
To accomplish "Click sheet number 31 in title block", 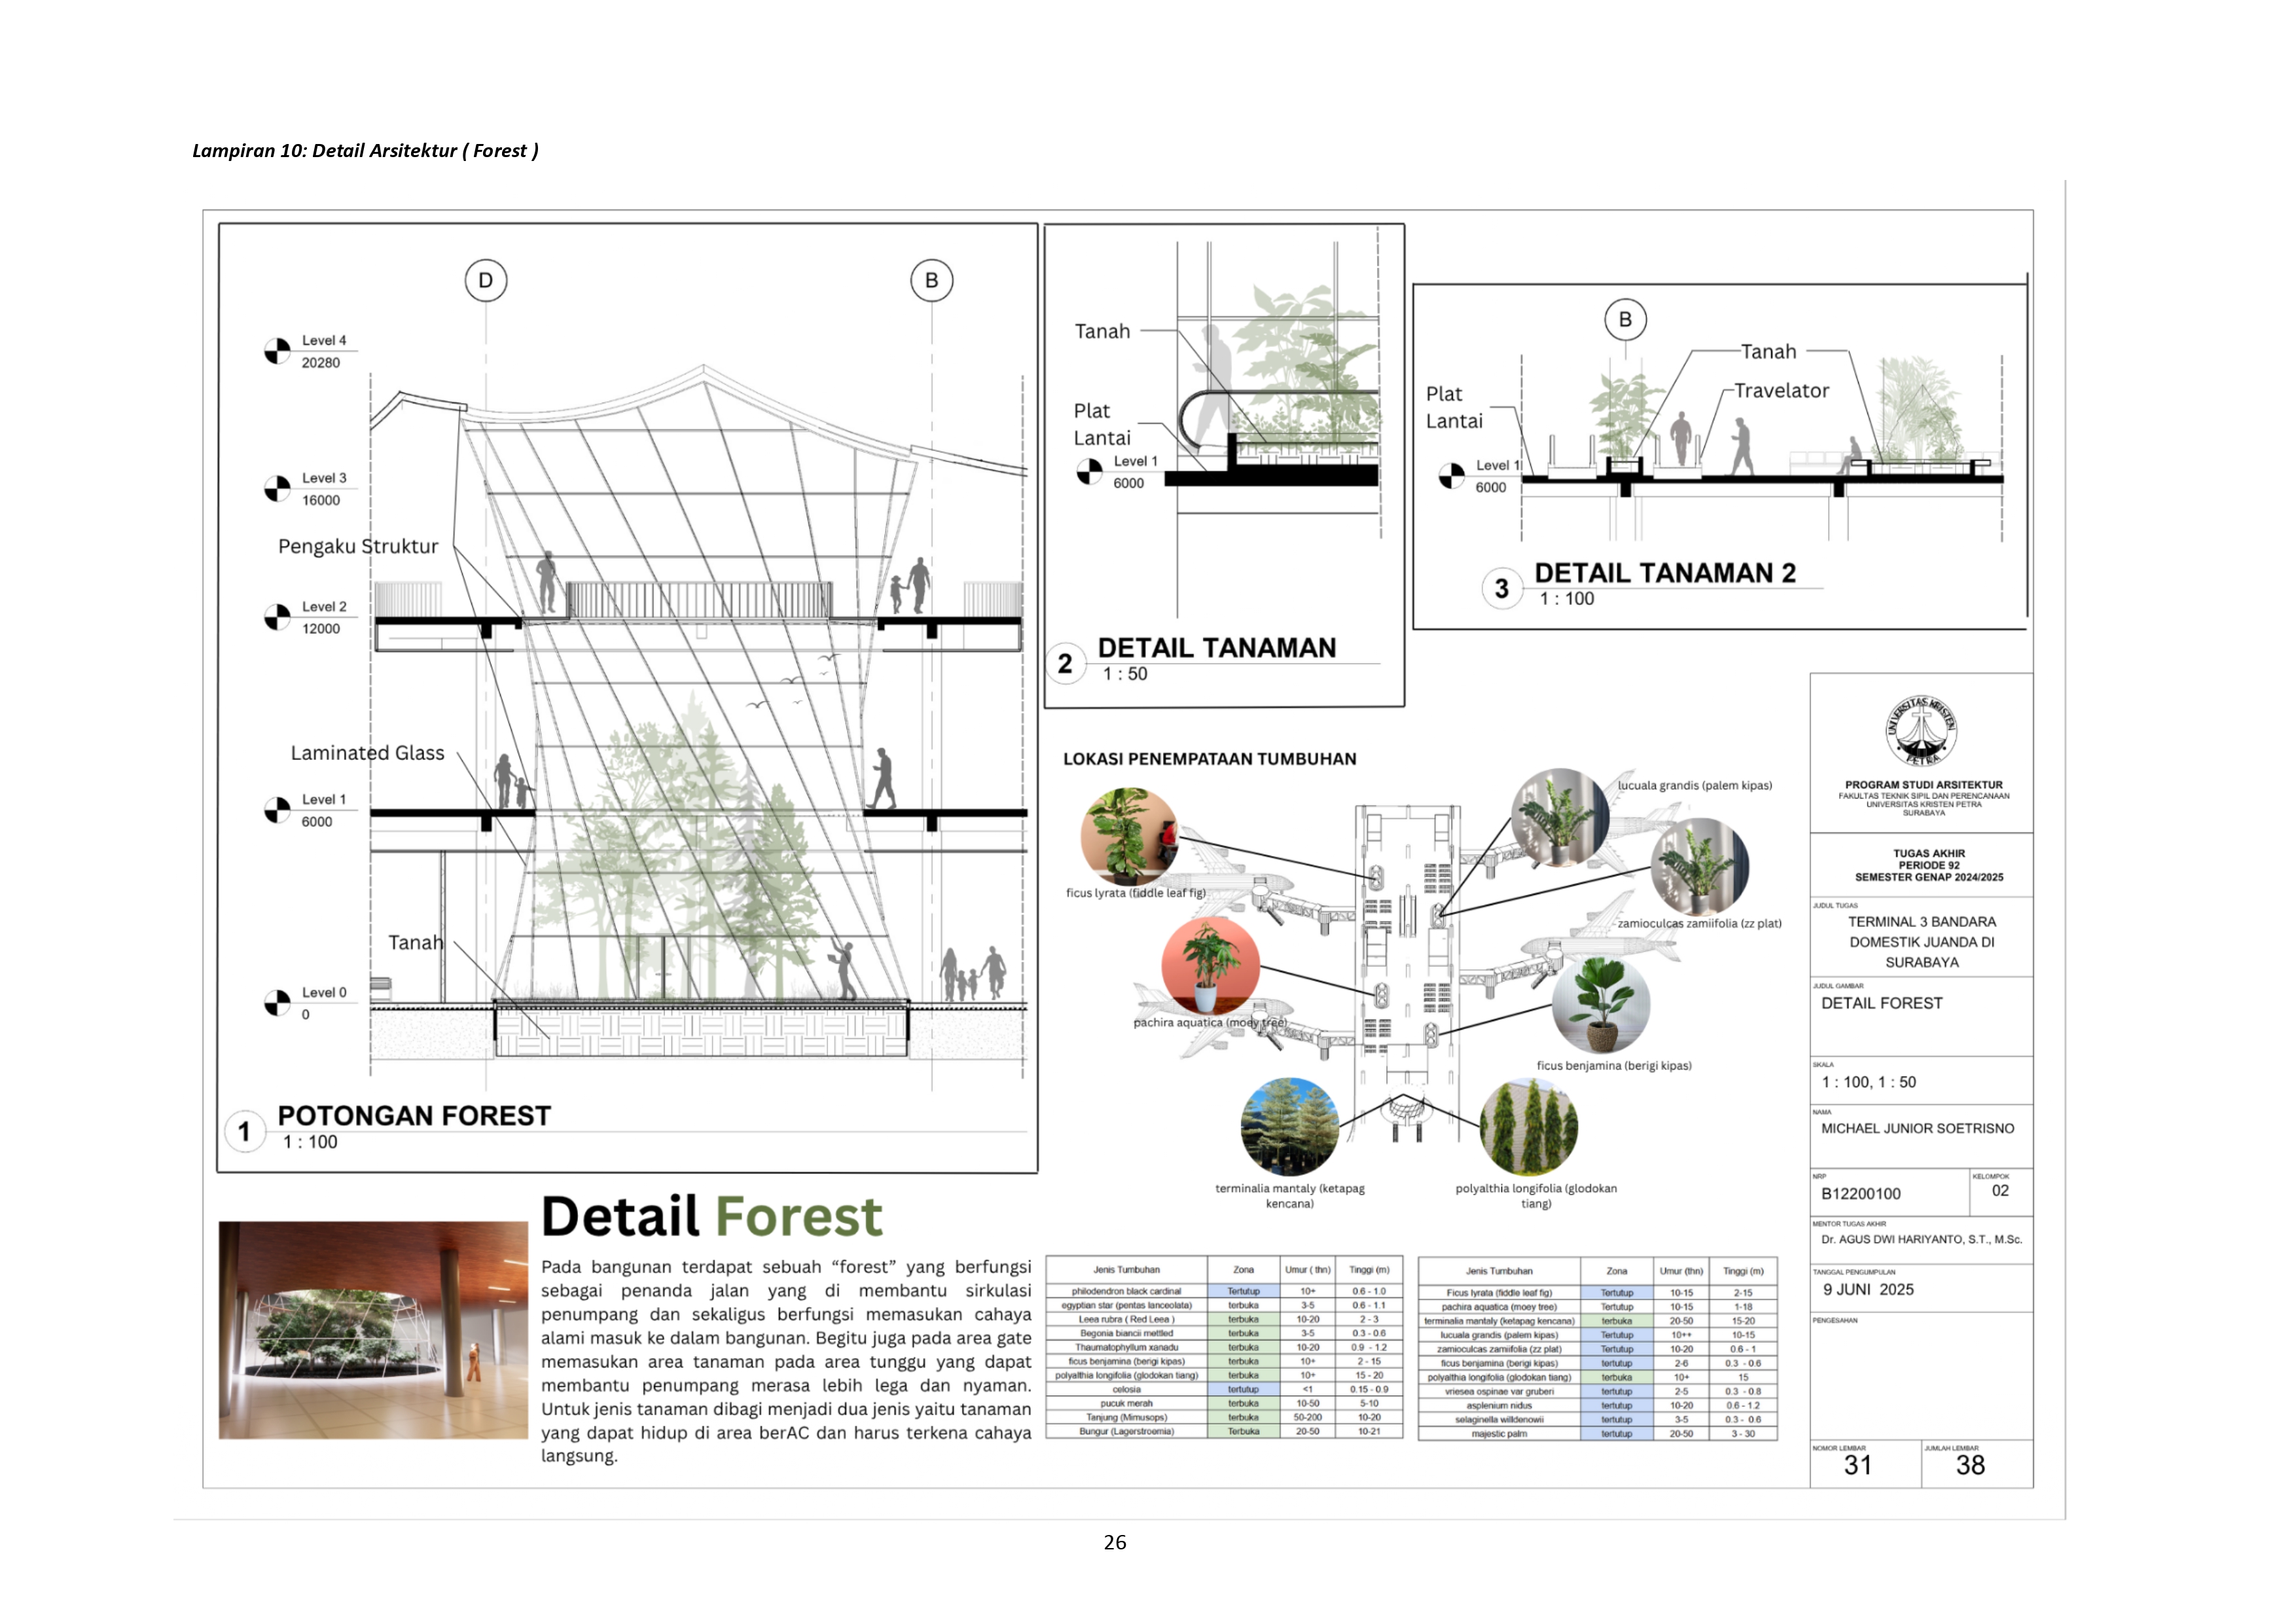I will coord(1857,1465).
